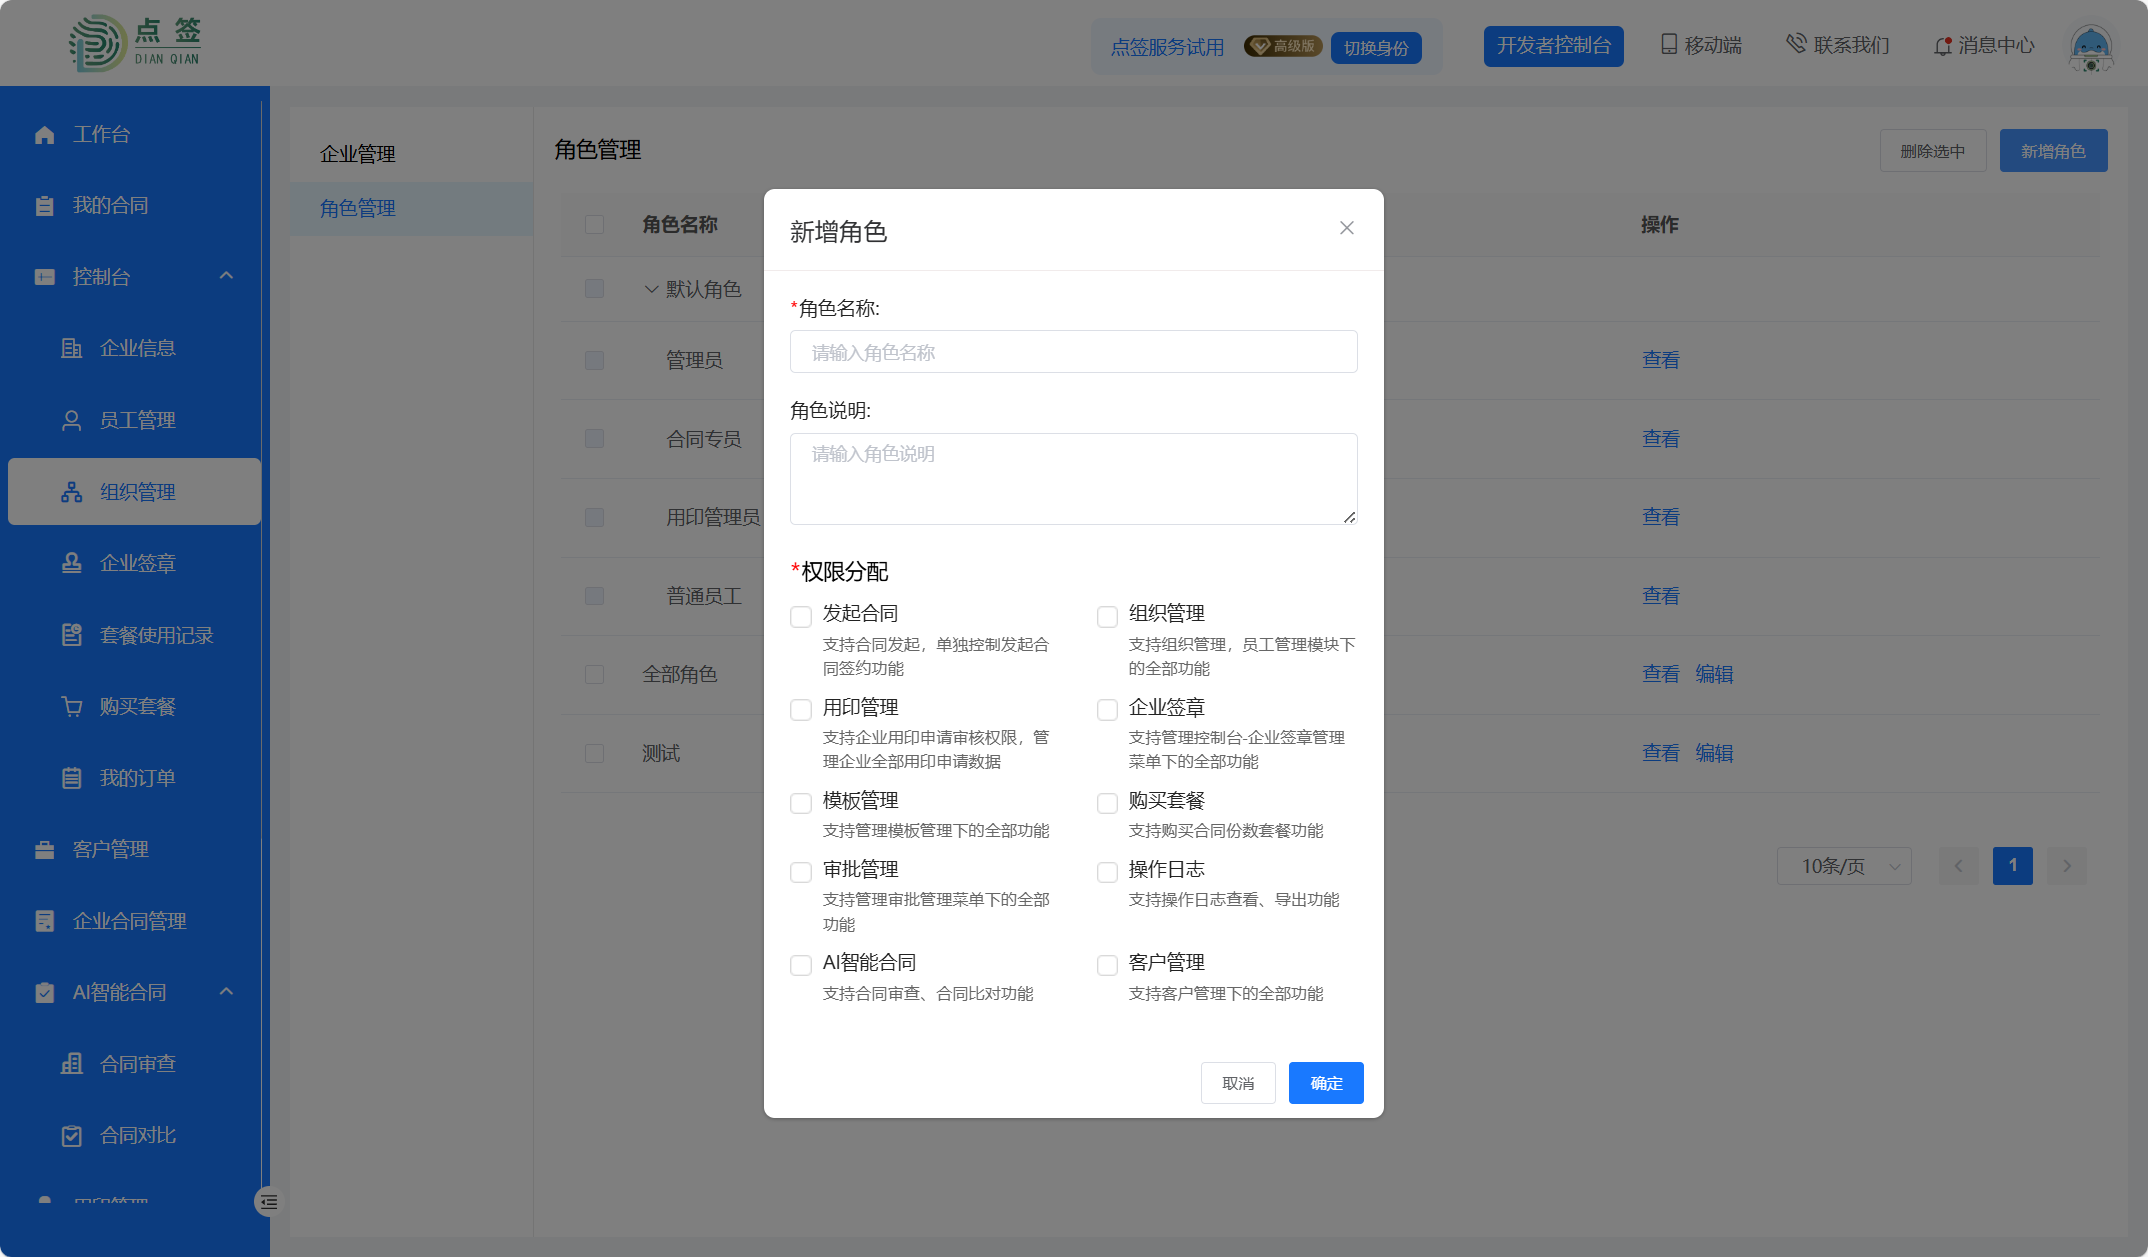Click the 合同审查 icon
Viewport: 2148px width, 1257px height.
point(72,1064)
